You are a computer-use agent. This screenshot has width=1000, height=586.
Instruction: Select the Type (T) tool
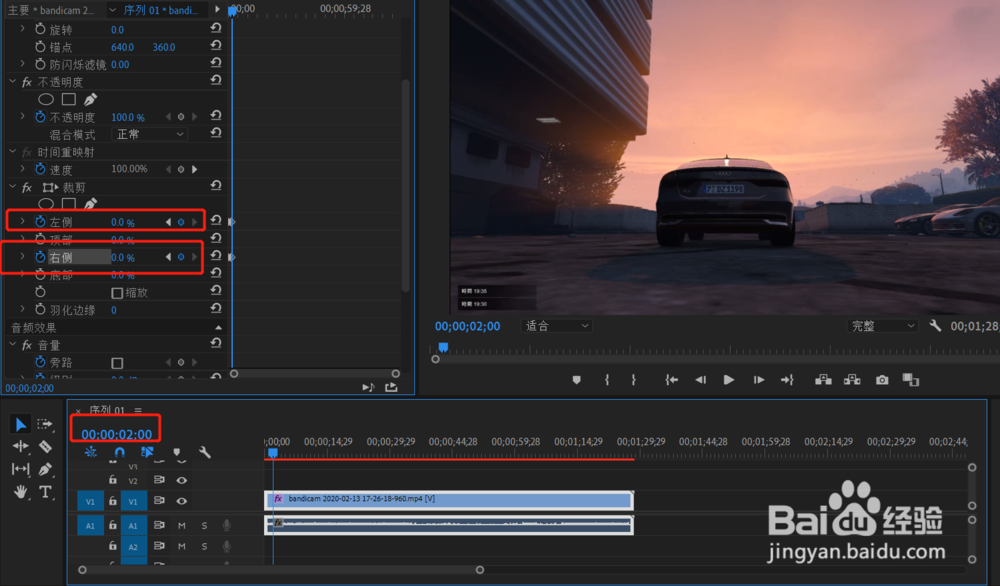pyautogui.click(x=45, y=492)
